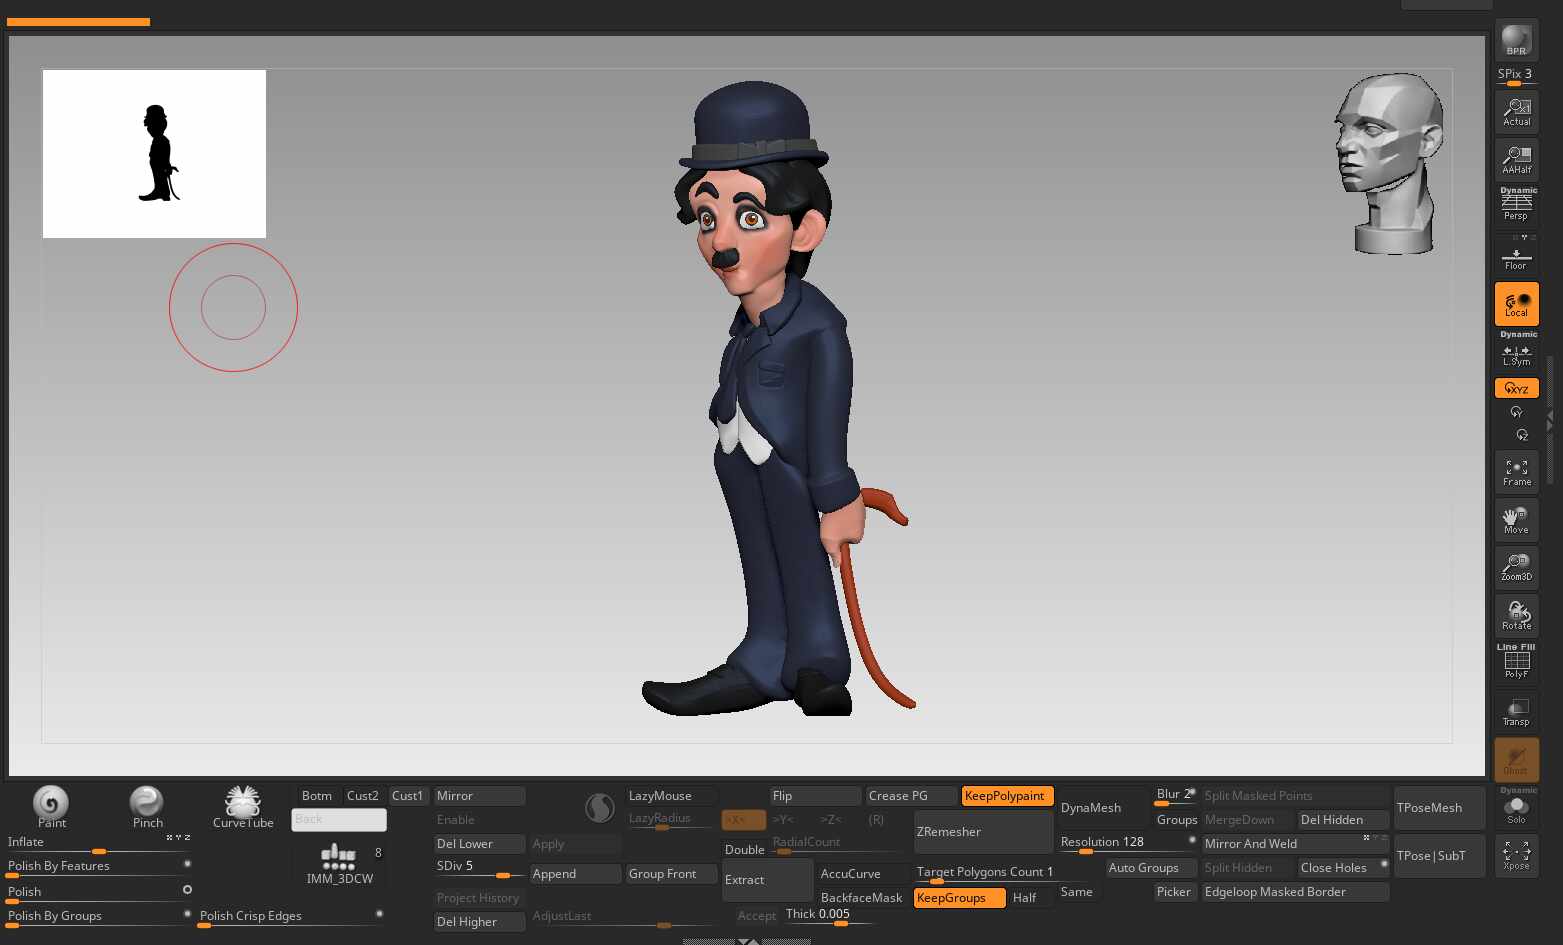Select the Paint brush
This screenshot has height=945, width=1563.
[51, 806]
